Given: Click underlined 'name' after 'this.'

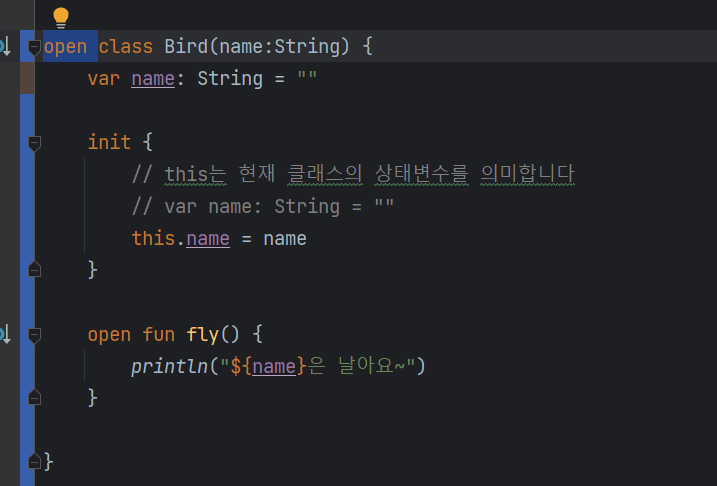Looking at the screenshot, I should point(208,239).
